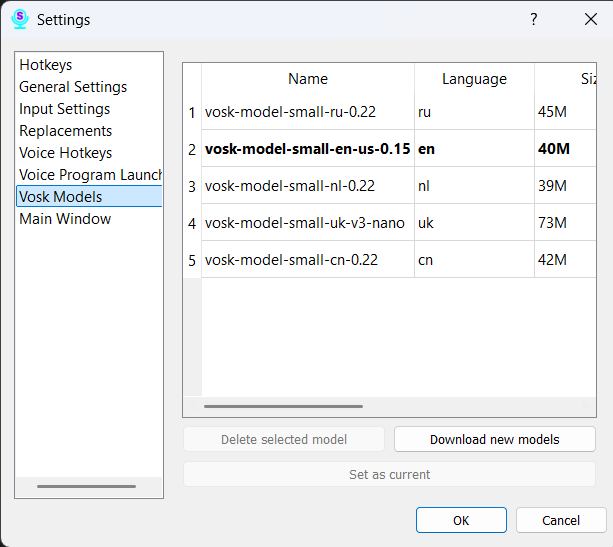Click the 45M size cell

click(565, 112)
